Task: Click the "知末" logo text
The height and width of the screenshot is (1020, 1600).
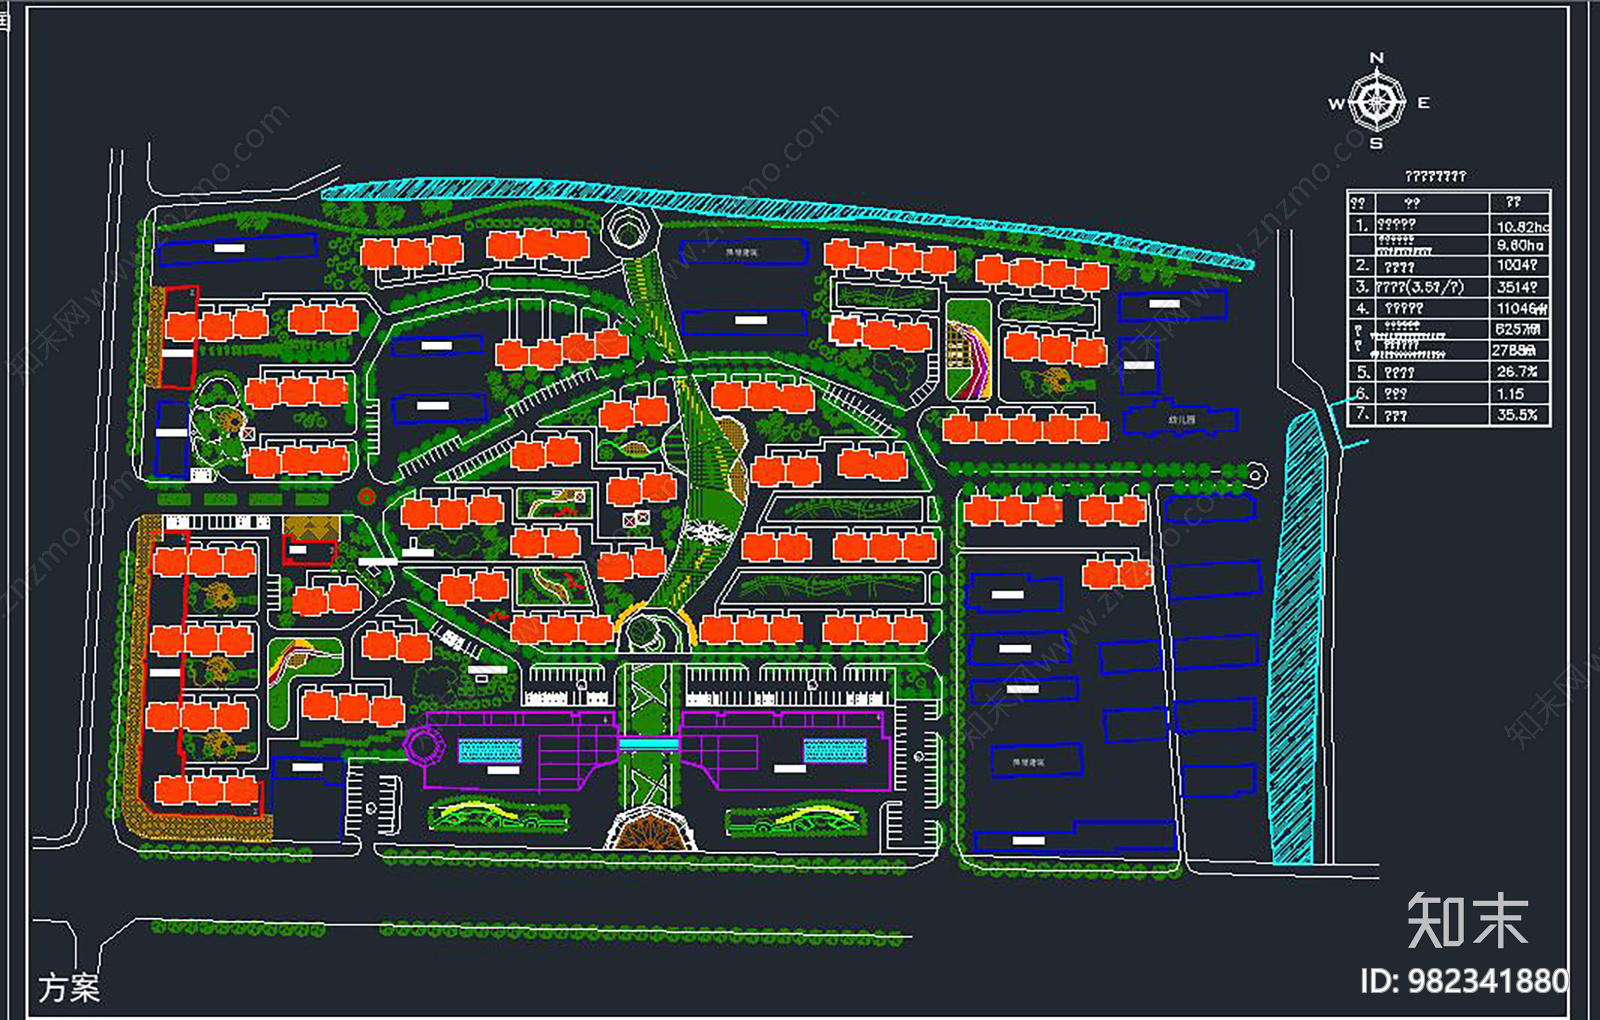Action: point(1467,920)
